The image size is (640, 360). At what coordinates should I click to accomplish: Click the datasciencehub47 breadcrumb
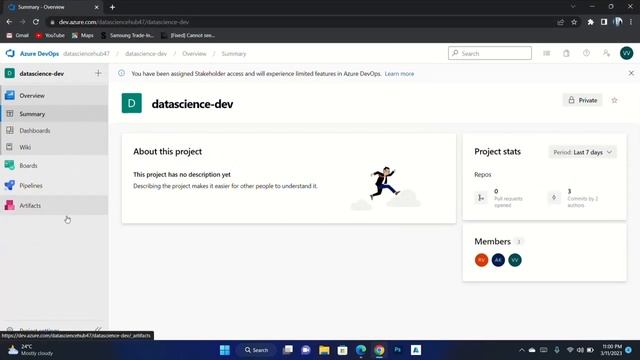[x=87, y=53]
